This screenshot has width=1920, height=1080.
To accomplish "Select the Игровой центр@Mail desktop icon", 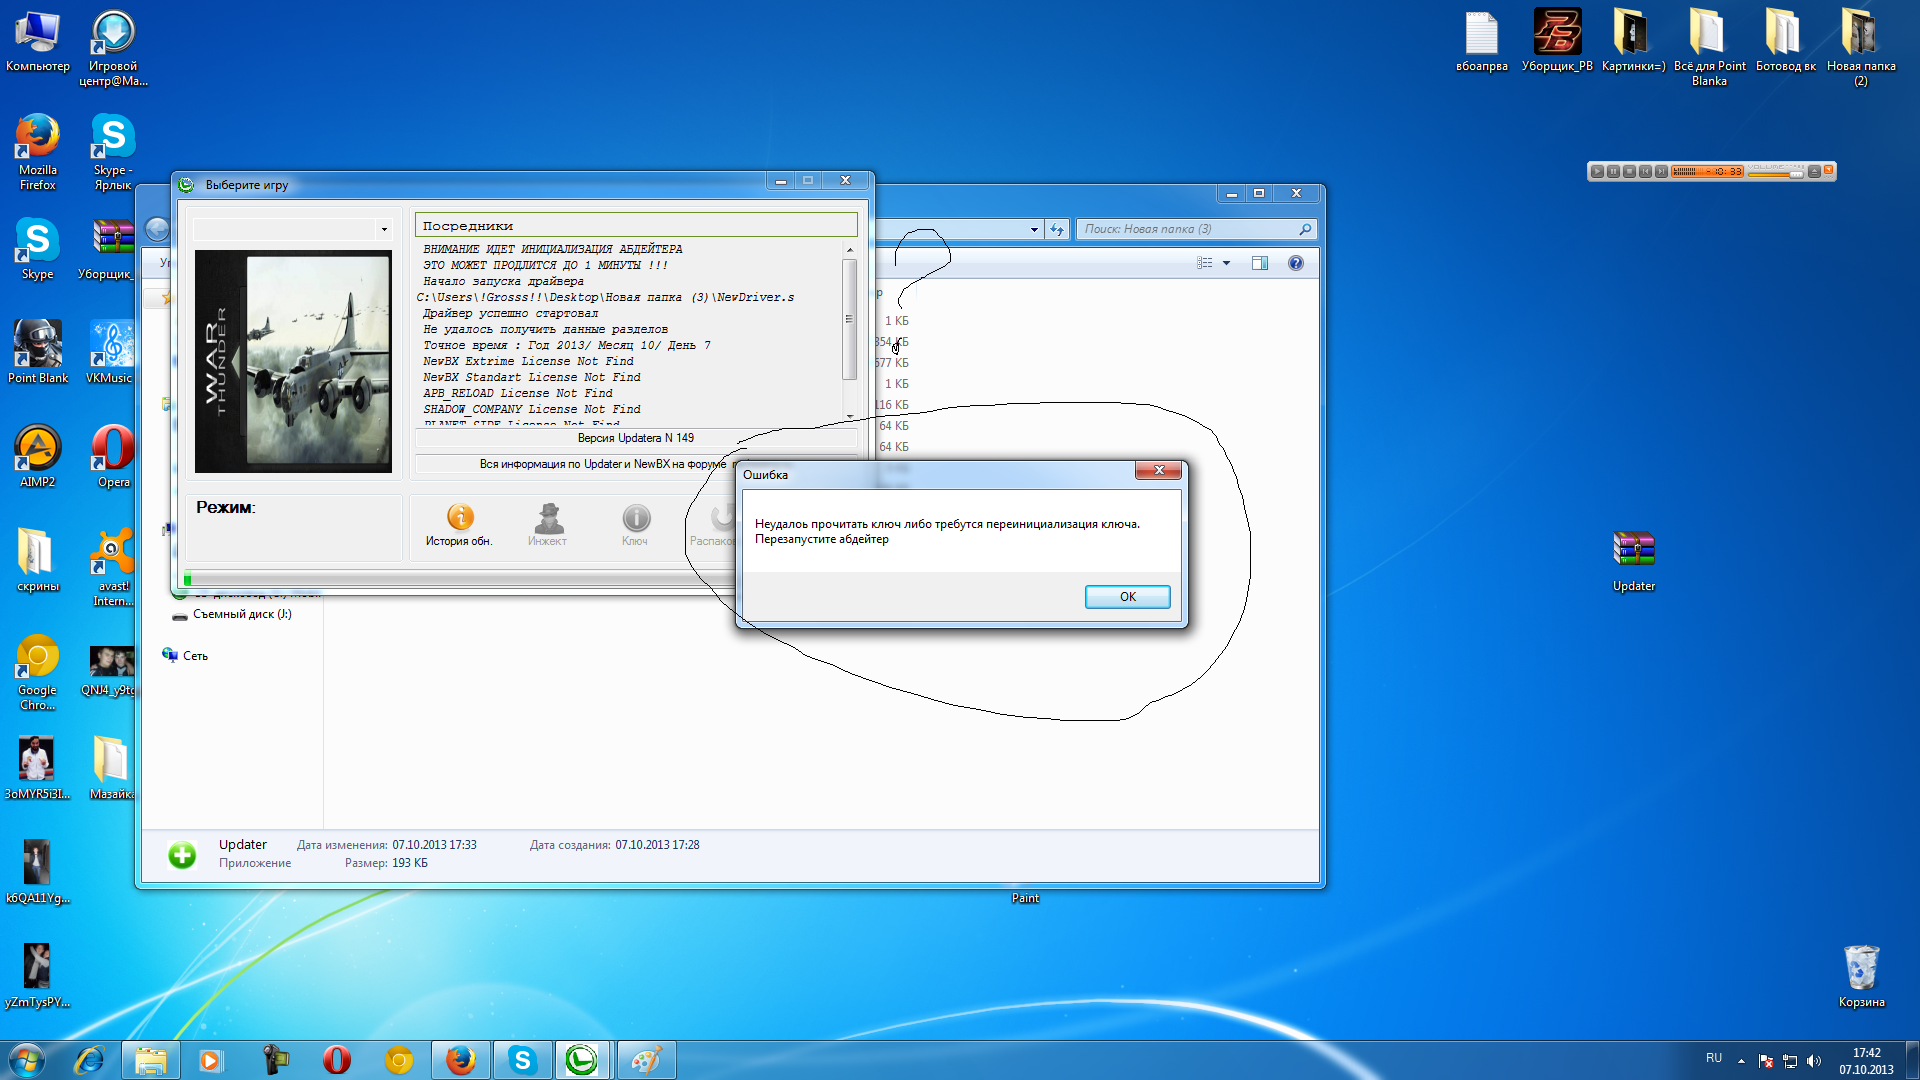I will tap(113, 48).
